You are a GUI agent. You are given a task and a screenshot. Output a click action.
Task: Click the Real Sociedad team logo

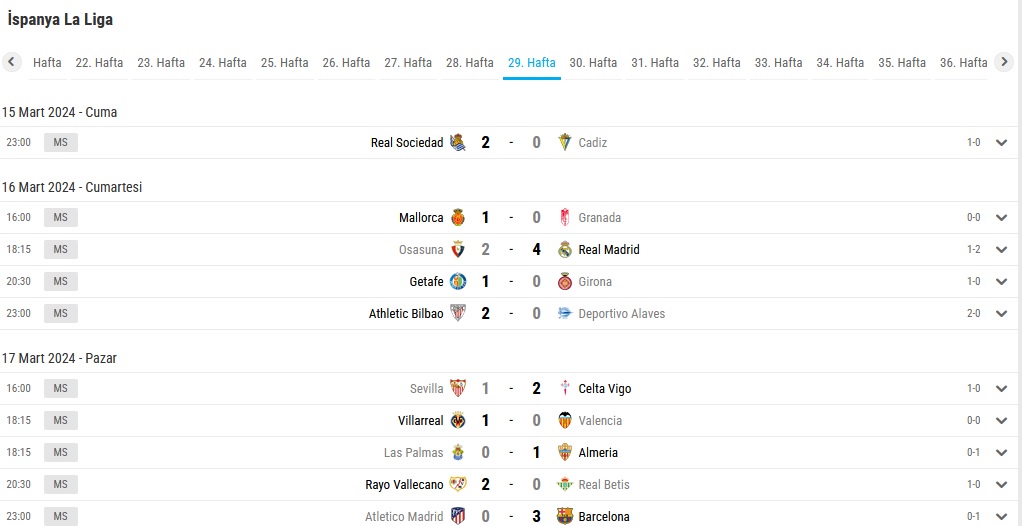pos(458,143)
